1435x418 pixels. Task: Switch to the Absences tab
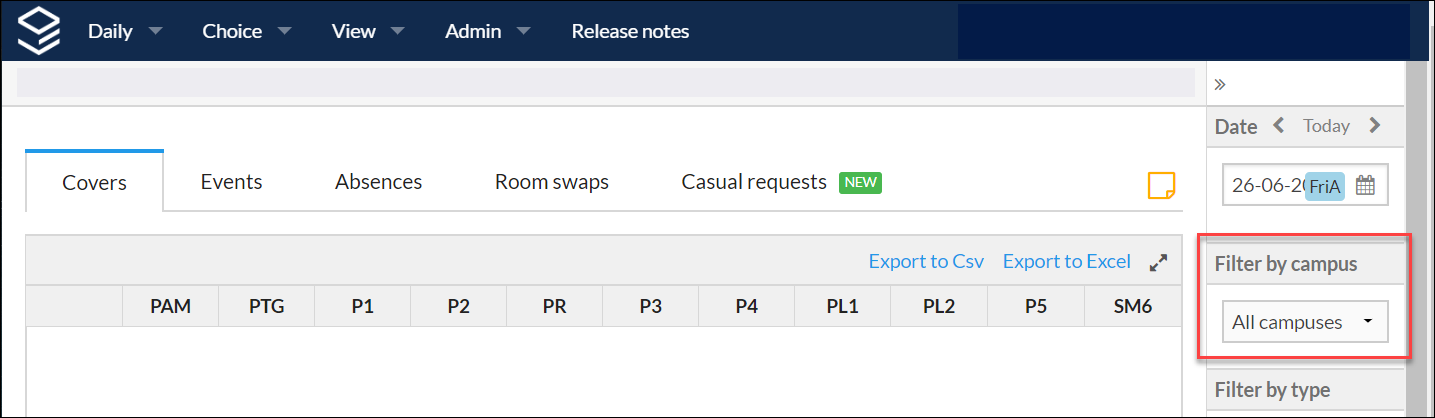point(378,182)
